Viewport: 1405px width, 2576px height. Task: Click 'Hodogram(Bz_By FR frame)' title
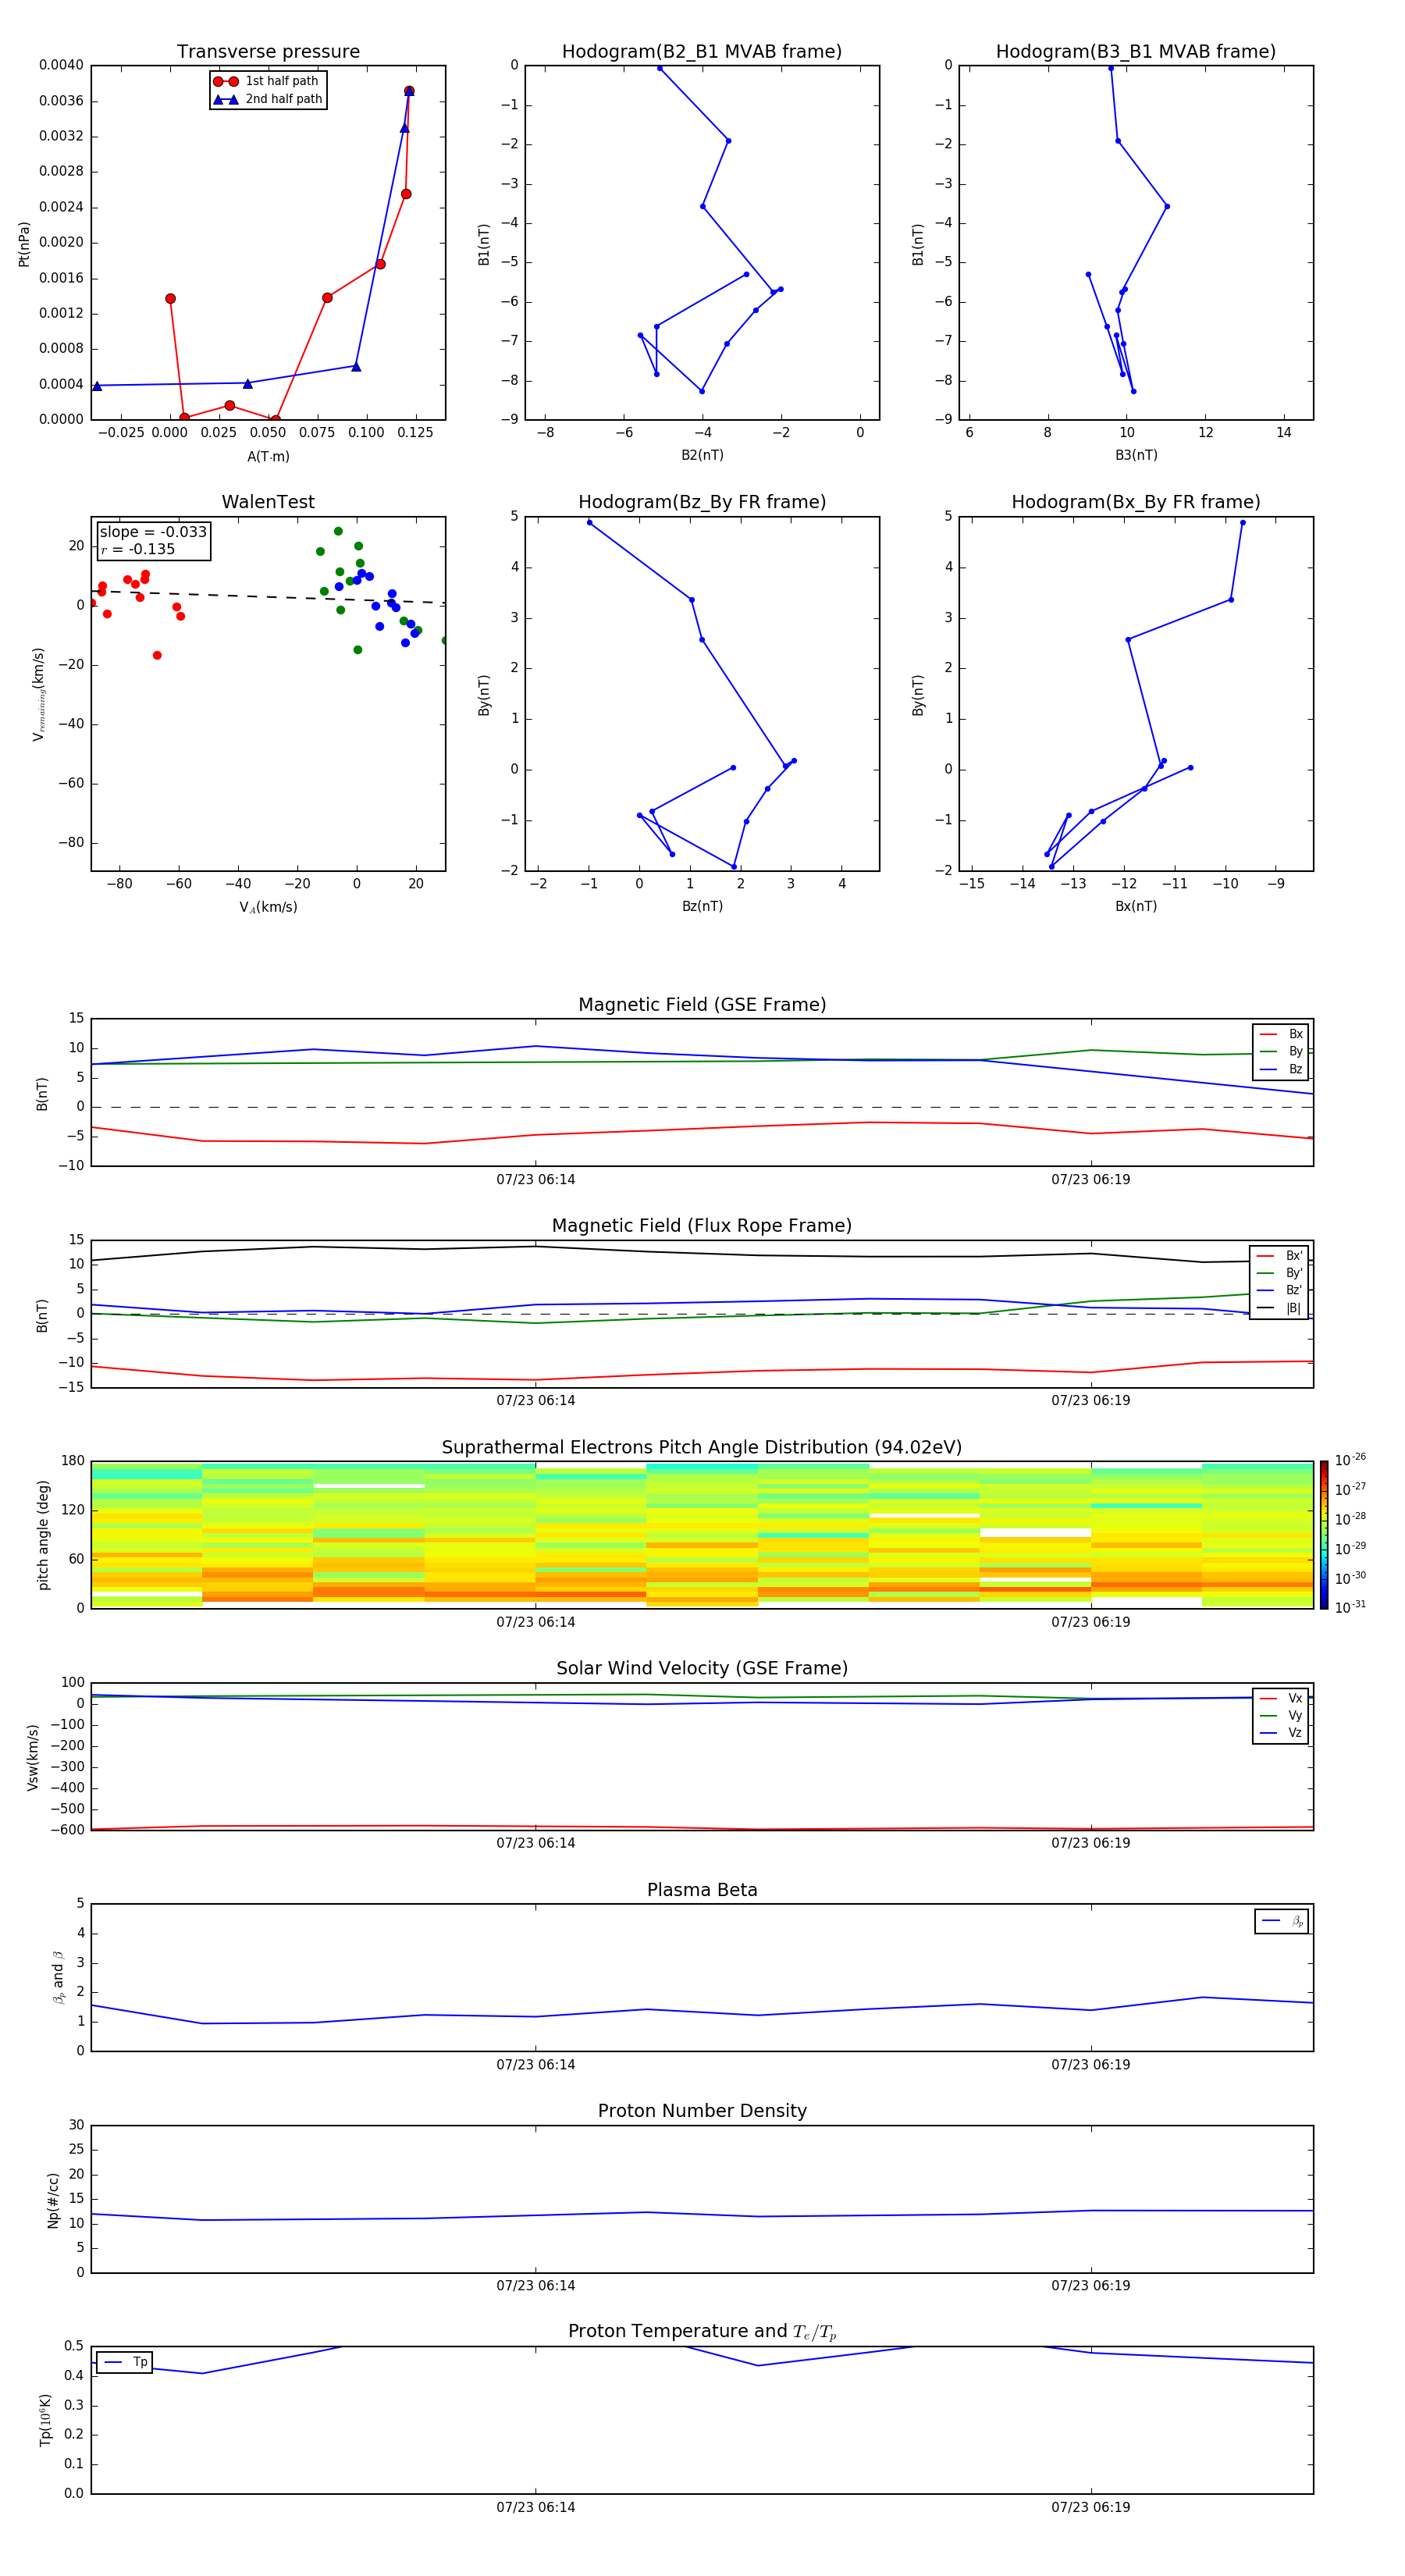point(702,502)
